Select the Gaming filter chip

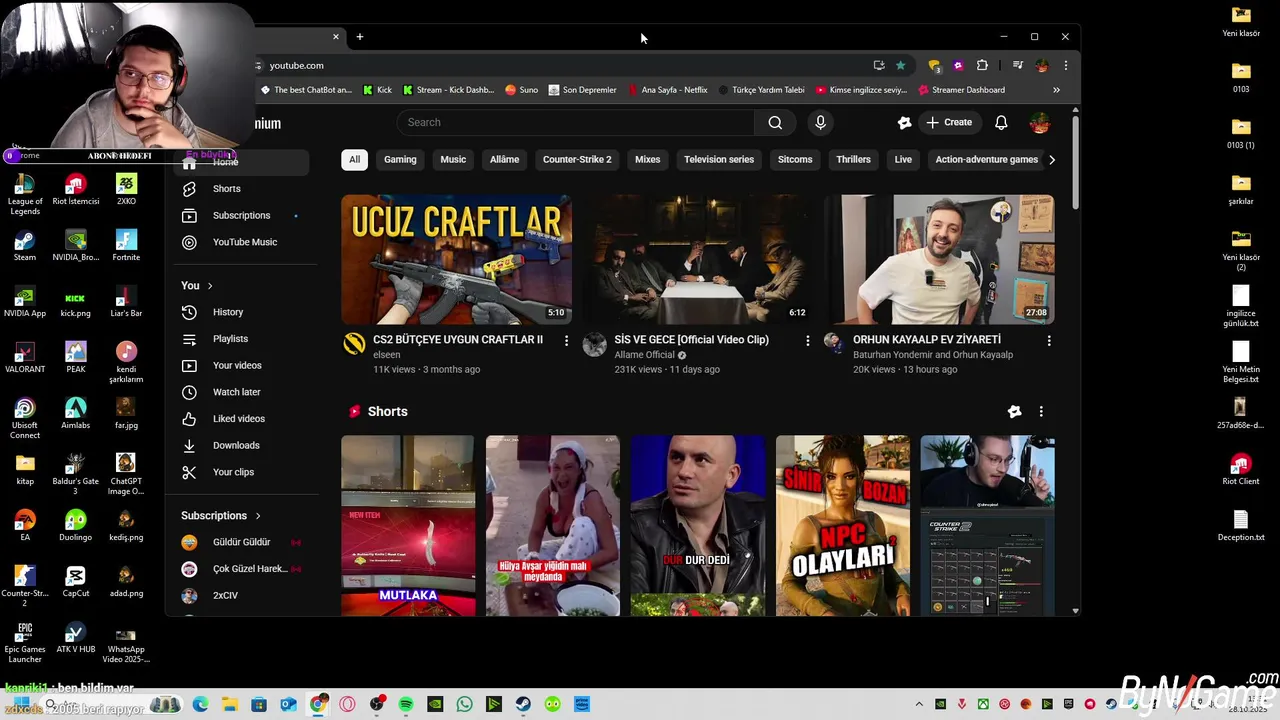400,159
